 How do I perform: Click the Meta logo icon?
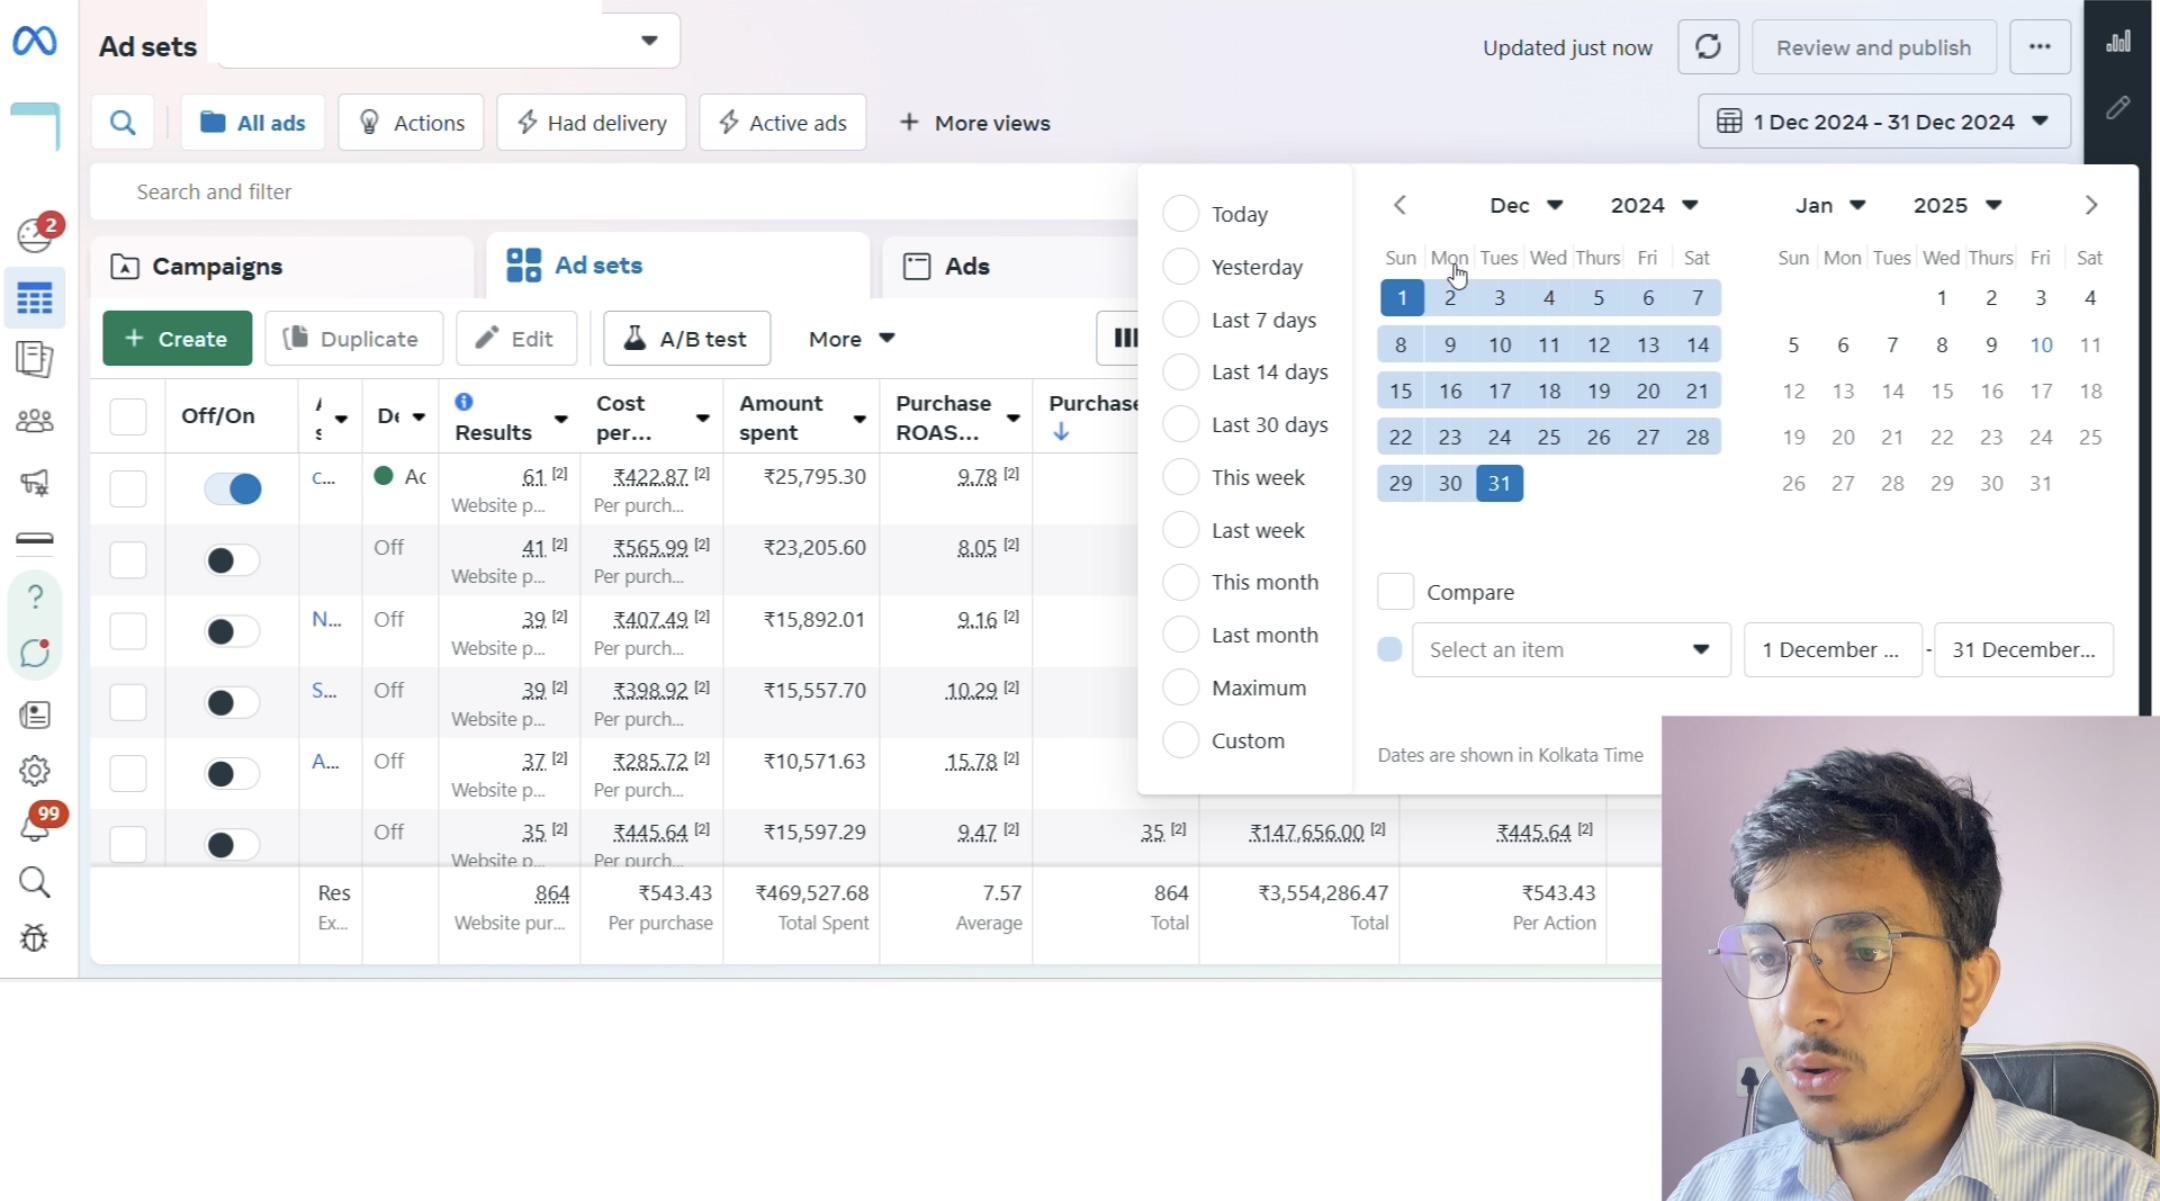pos(35,41)
